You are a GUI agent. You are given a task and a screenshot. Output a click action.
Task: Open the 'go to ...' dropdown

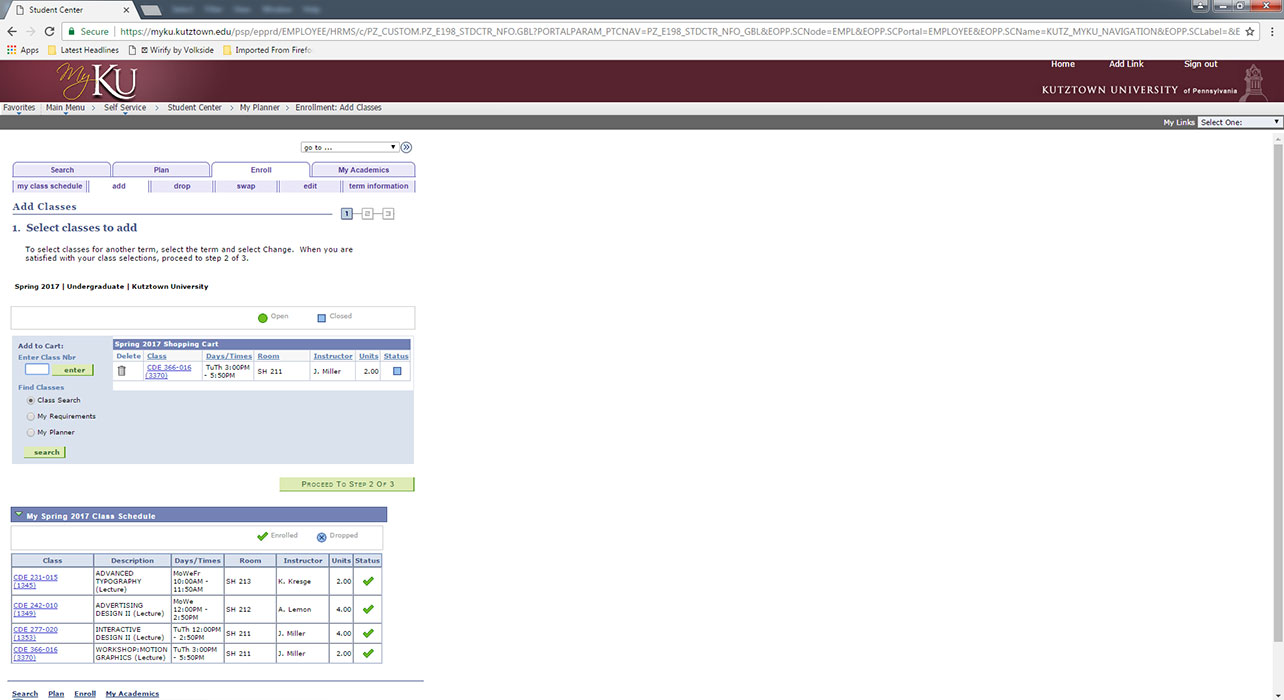(x=350, y=147)
